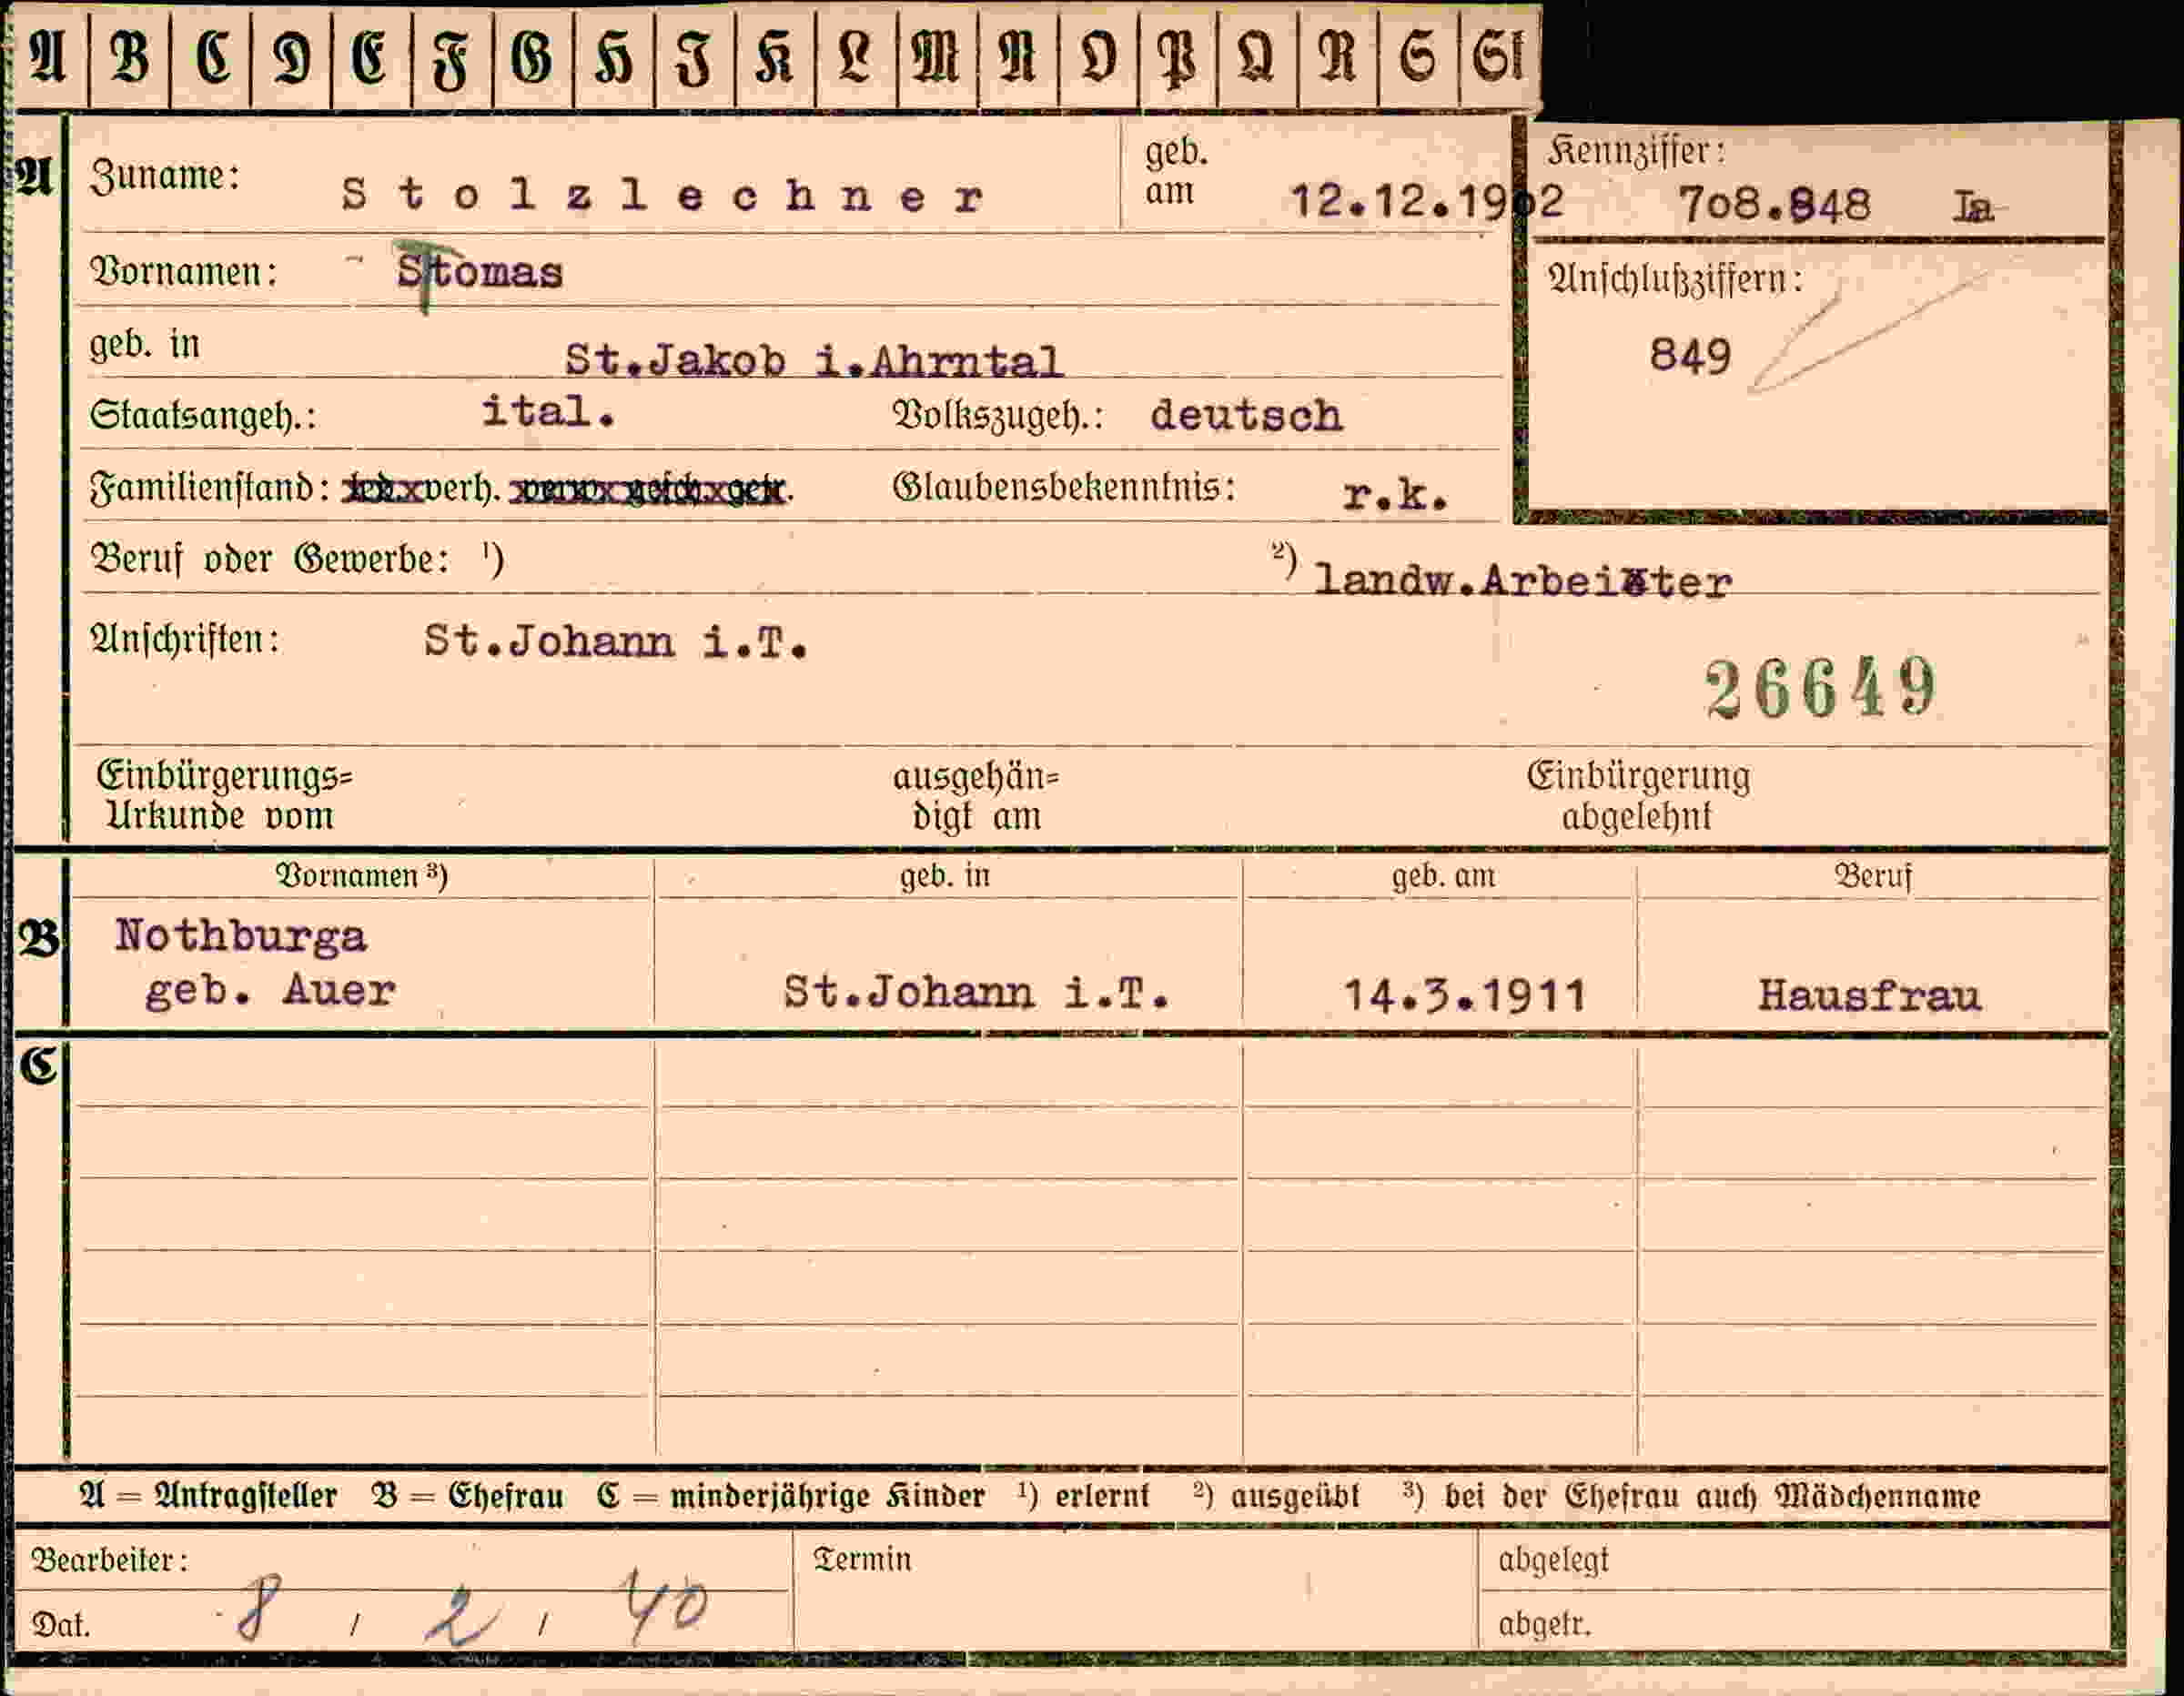Click the stamped number 26649
Viewport: 2184px width, 1696px height.
(1820, 689)
